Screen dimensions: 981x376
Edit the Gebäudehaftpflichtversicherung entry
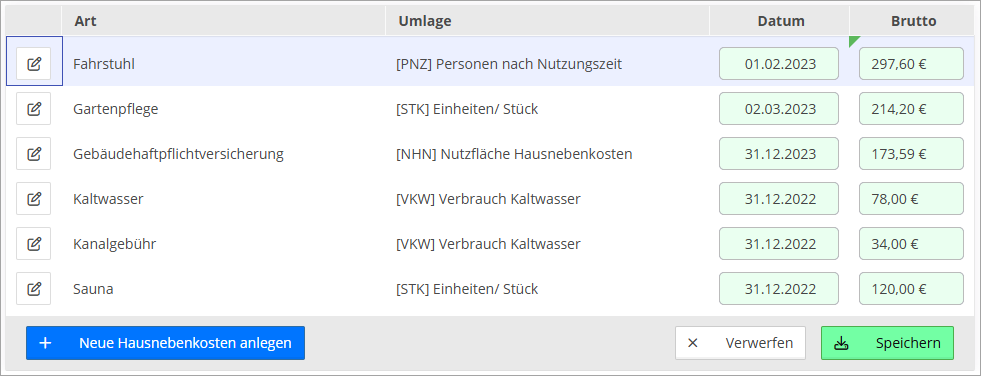(x=34, y=154)
